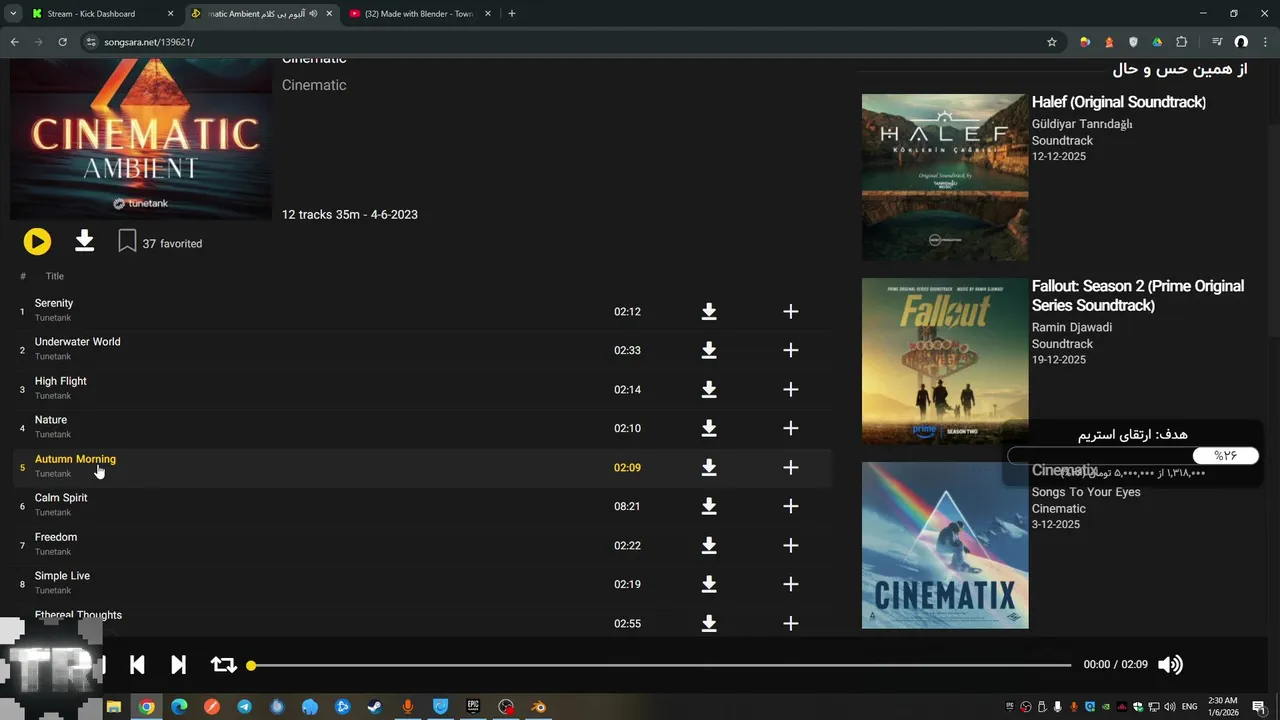
Task: Open the Chrome profile avatar
Action: (x=1241, y=42)
